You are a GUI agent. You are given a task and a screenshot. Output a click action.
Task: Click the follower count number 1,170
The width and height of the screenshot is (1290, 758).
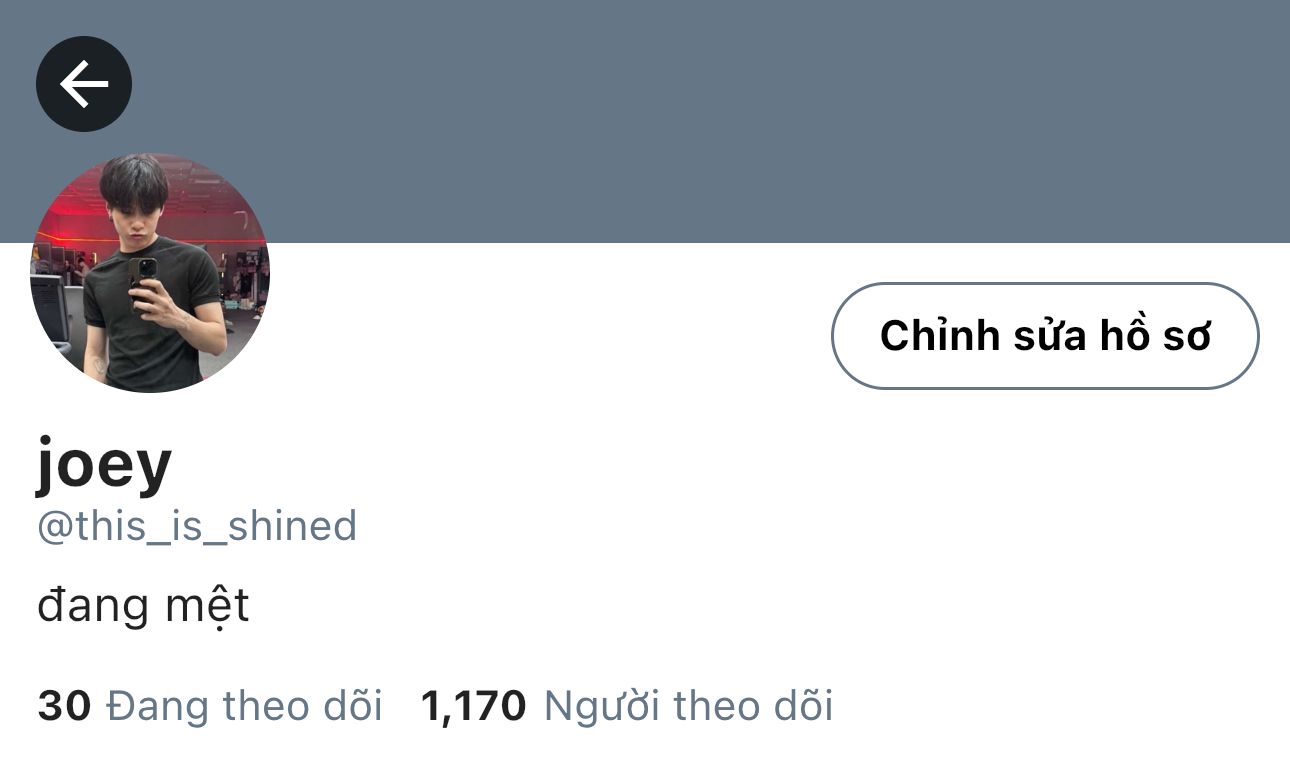(473, 706)
